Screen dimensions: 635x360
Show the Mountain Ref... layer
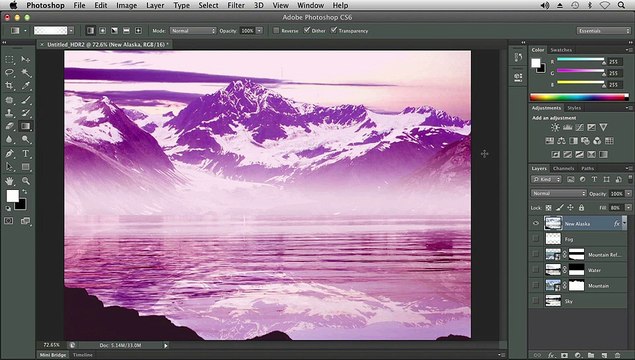[x=536, y=254]
